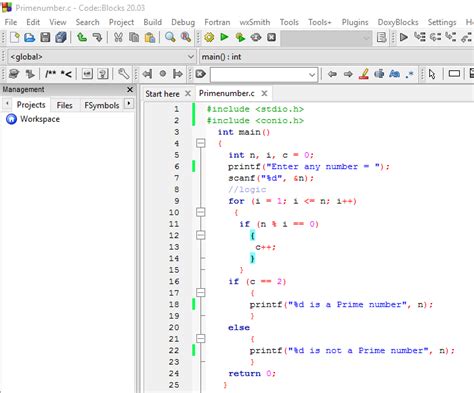474x393 pixels.
Task: Collapse fold marker at line 17
Action: tap(201, 293)
